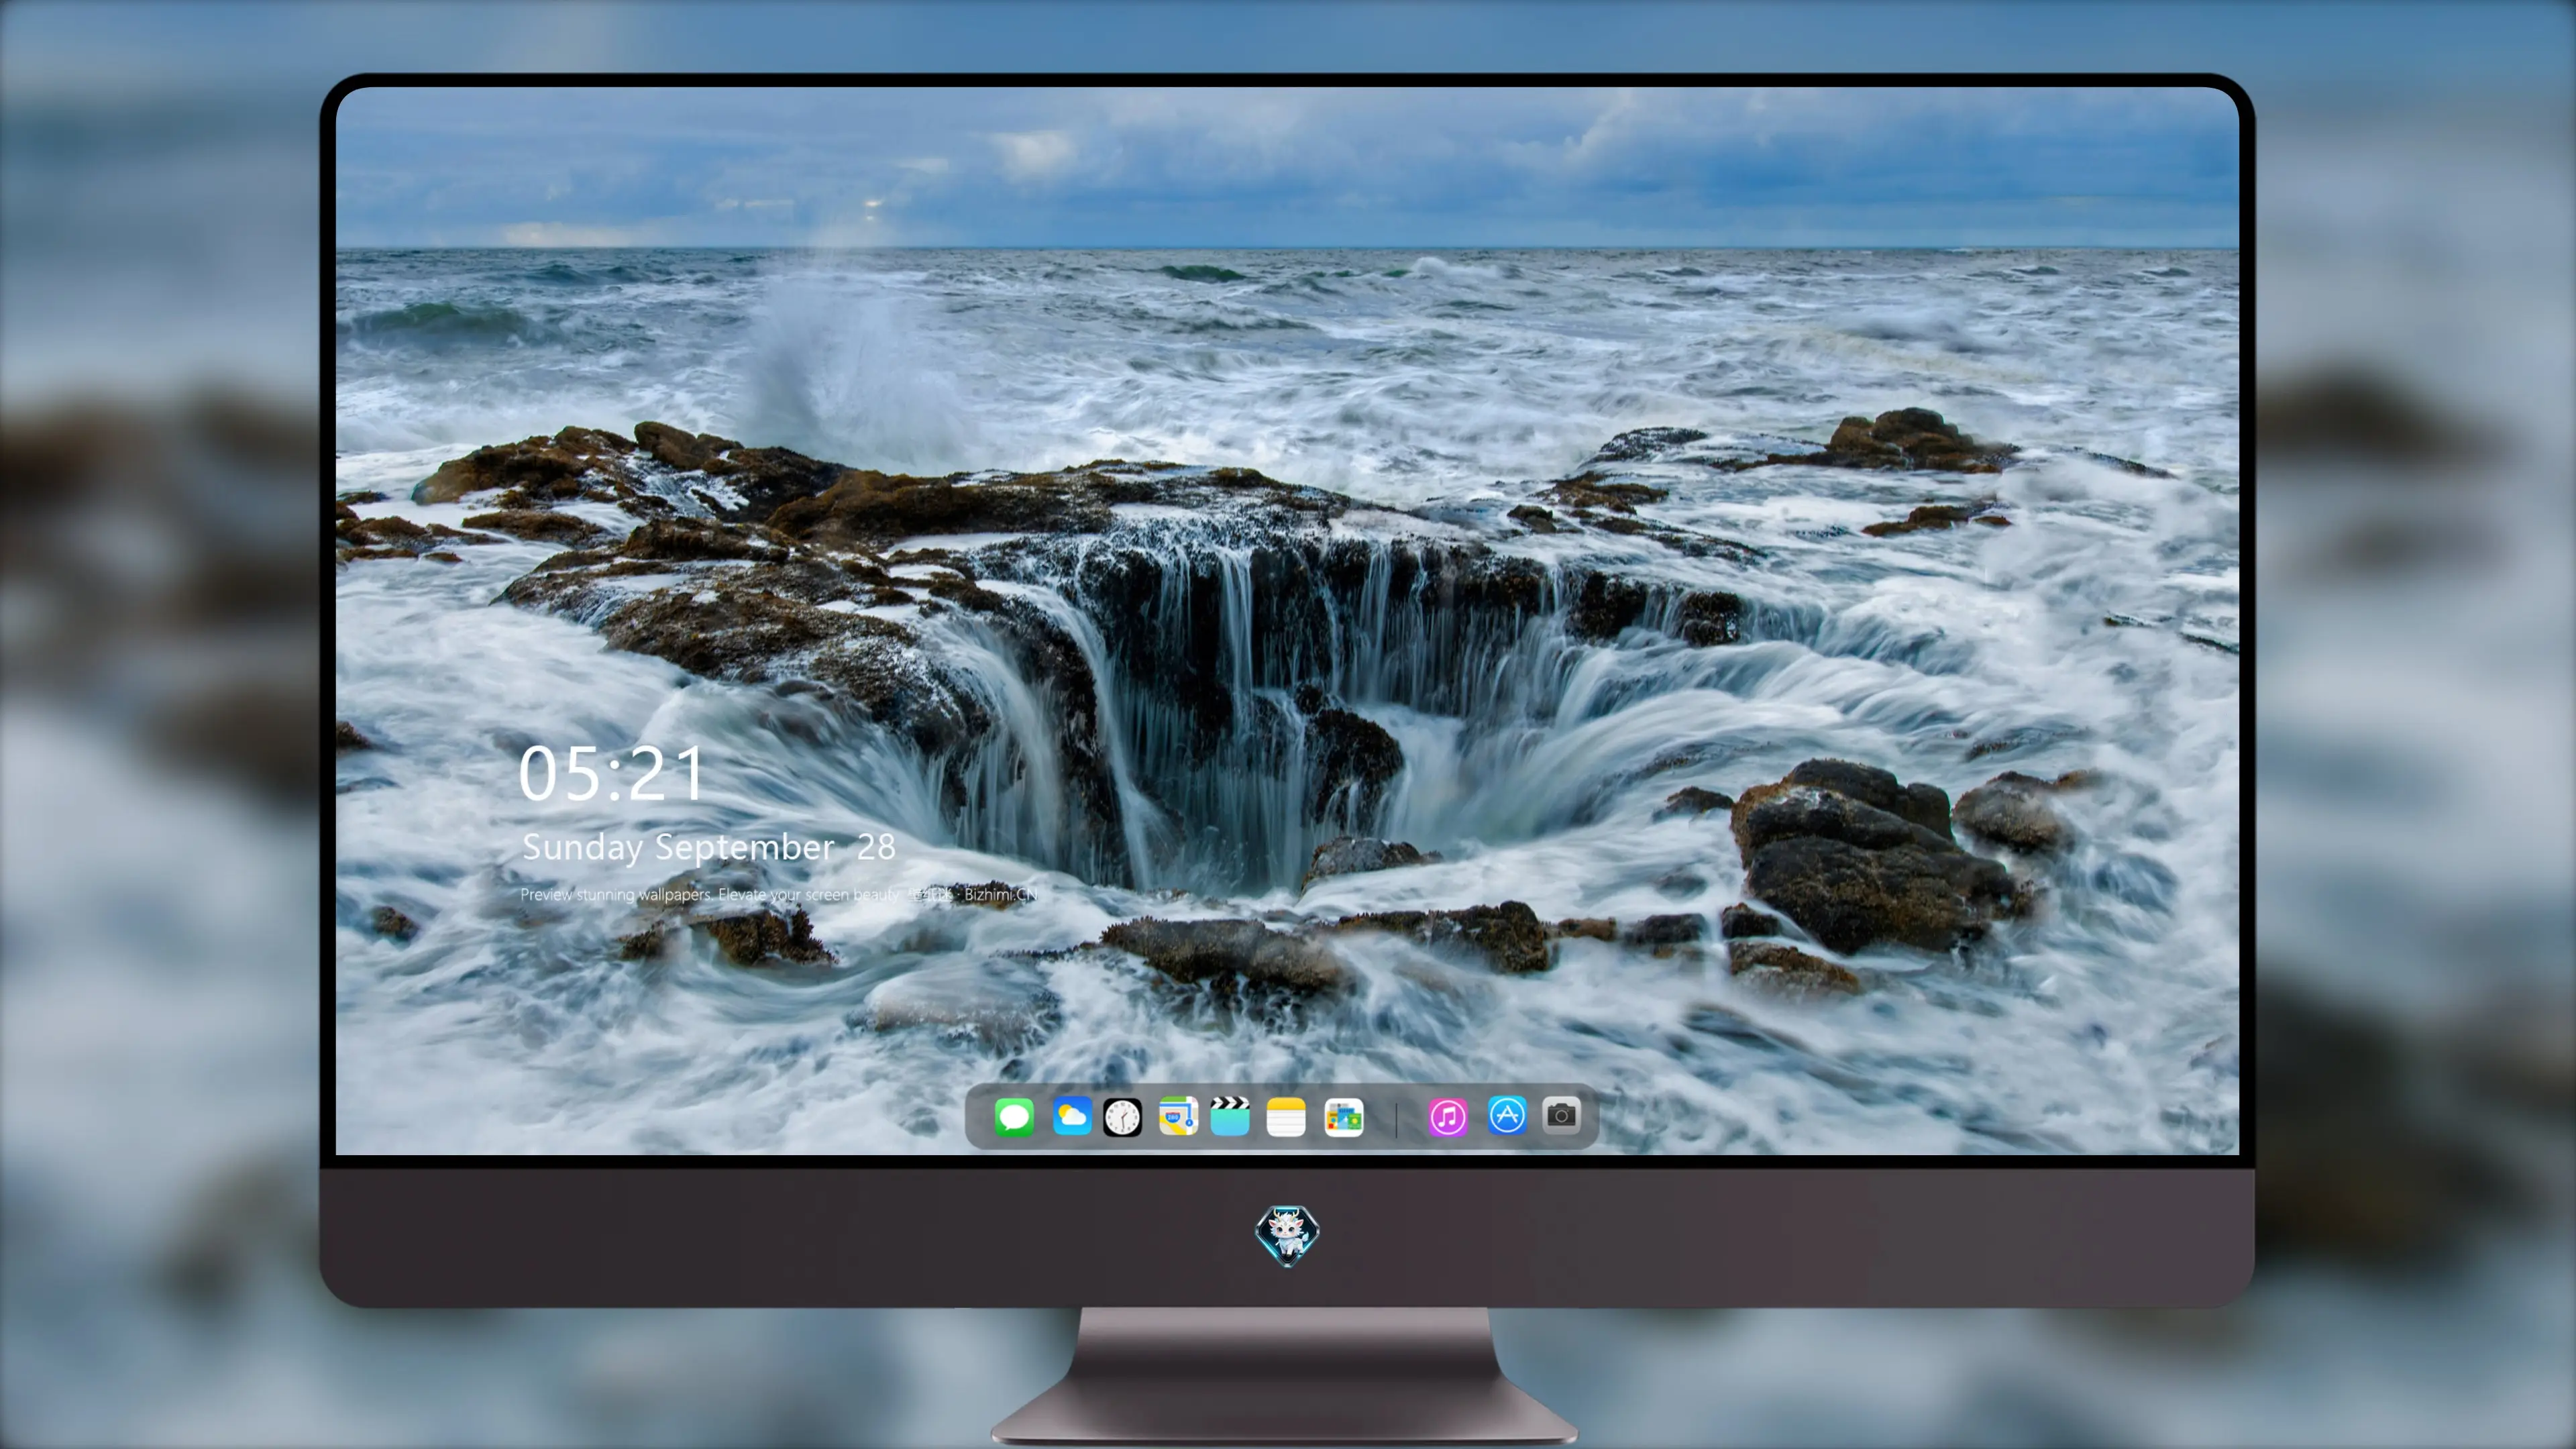Screen dimensions: 2576x1449
Task: Open the yellow Notes app icon
Action: pyautogui.click(x=1286, y=1117)
